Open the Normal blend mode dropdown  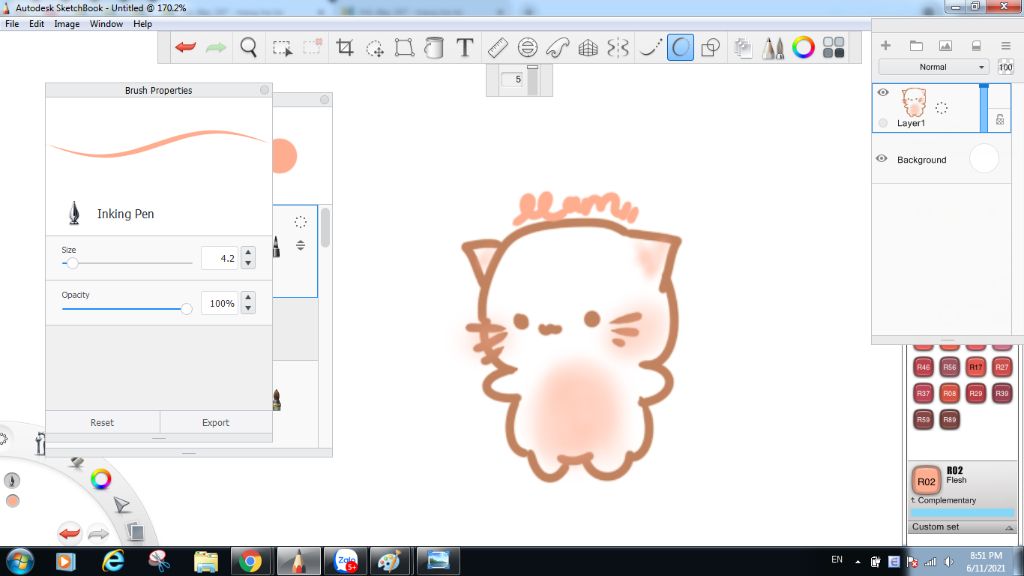point(935,67)
